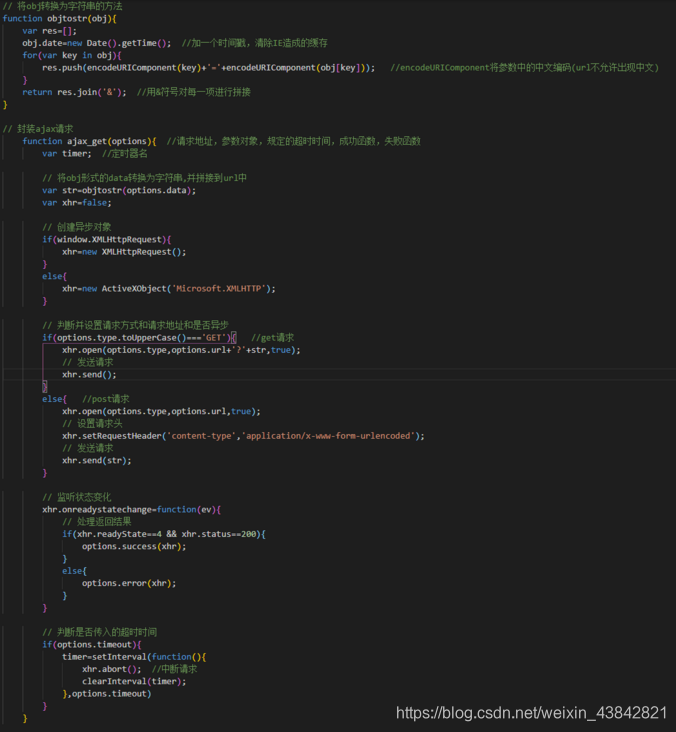
Task: Click 'xhr=new XMLHttpRequest();' line
Action: click(124, 252)
